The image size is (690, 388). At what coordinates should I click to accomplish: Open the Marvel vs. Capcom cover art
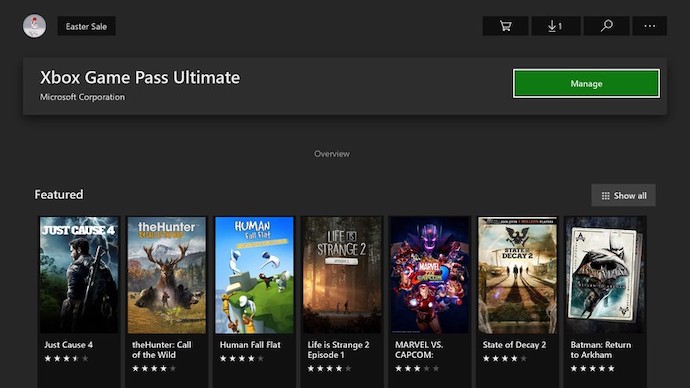(429, 275)
